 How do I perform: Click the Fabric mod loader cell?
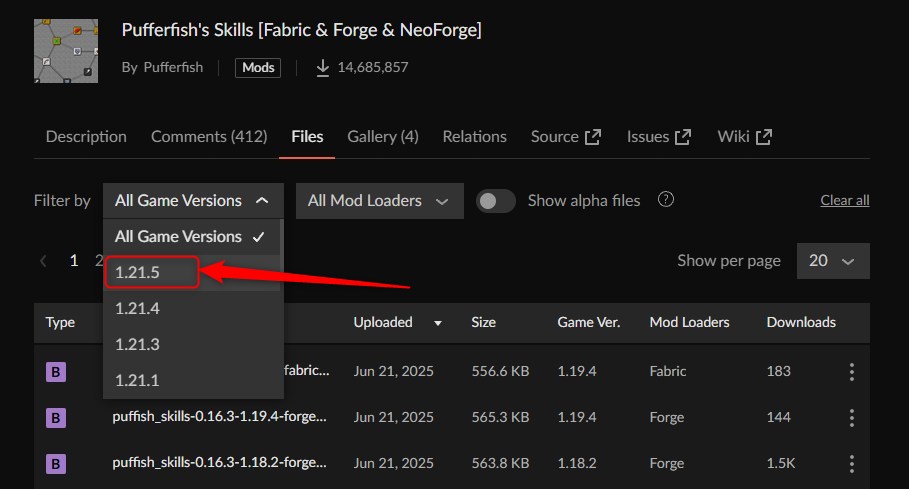(668, 371)
